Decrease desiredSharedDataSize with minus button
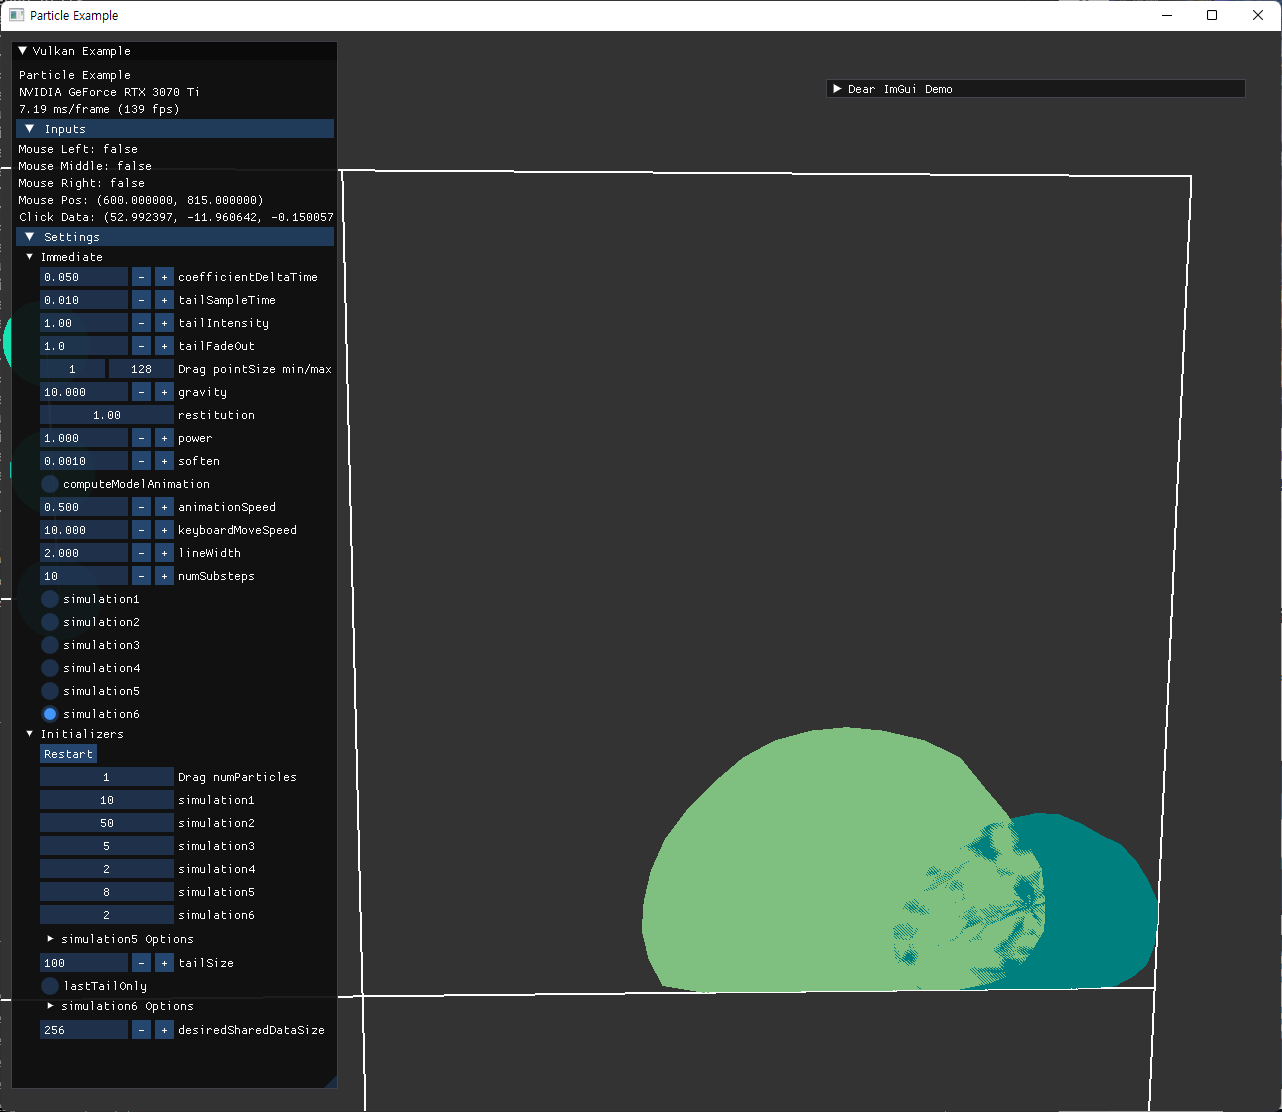Viewport: 1282px width, 1112px height. (x=141, y=1030)
